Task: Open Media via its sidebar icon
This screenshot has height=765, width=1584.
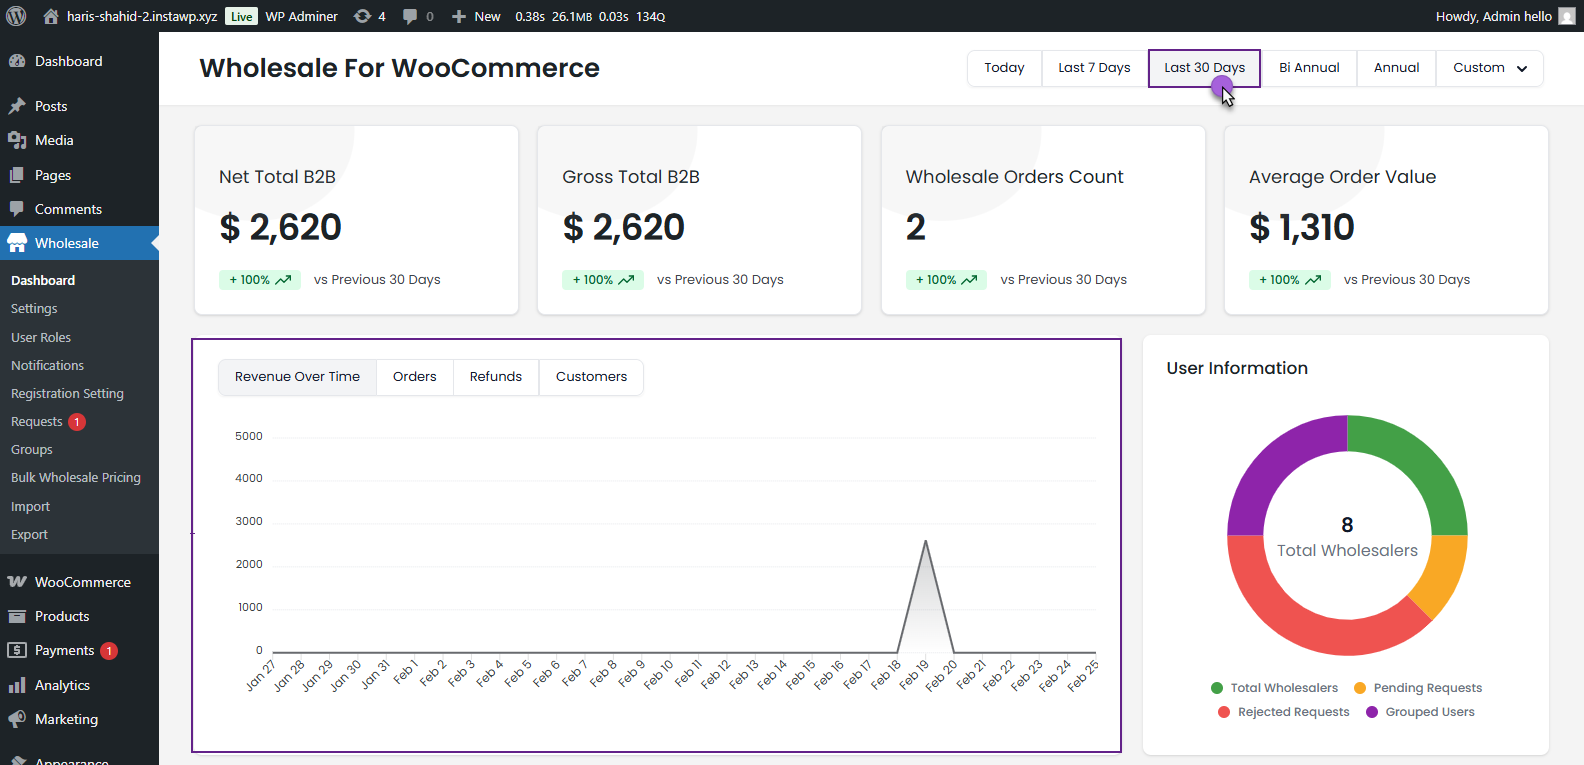Action: (17, 140)
